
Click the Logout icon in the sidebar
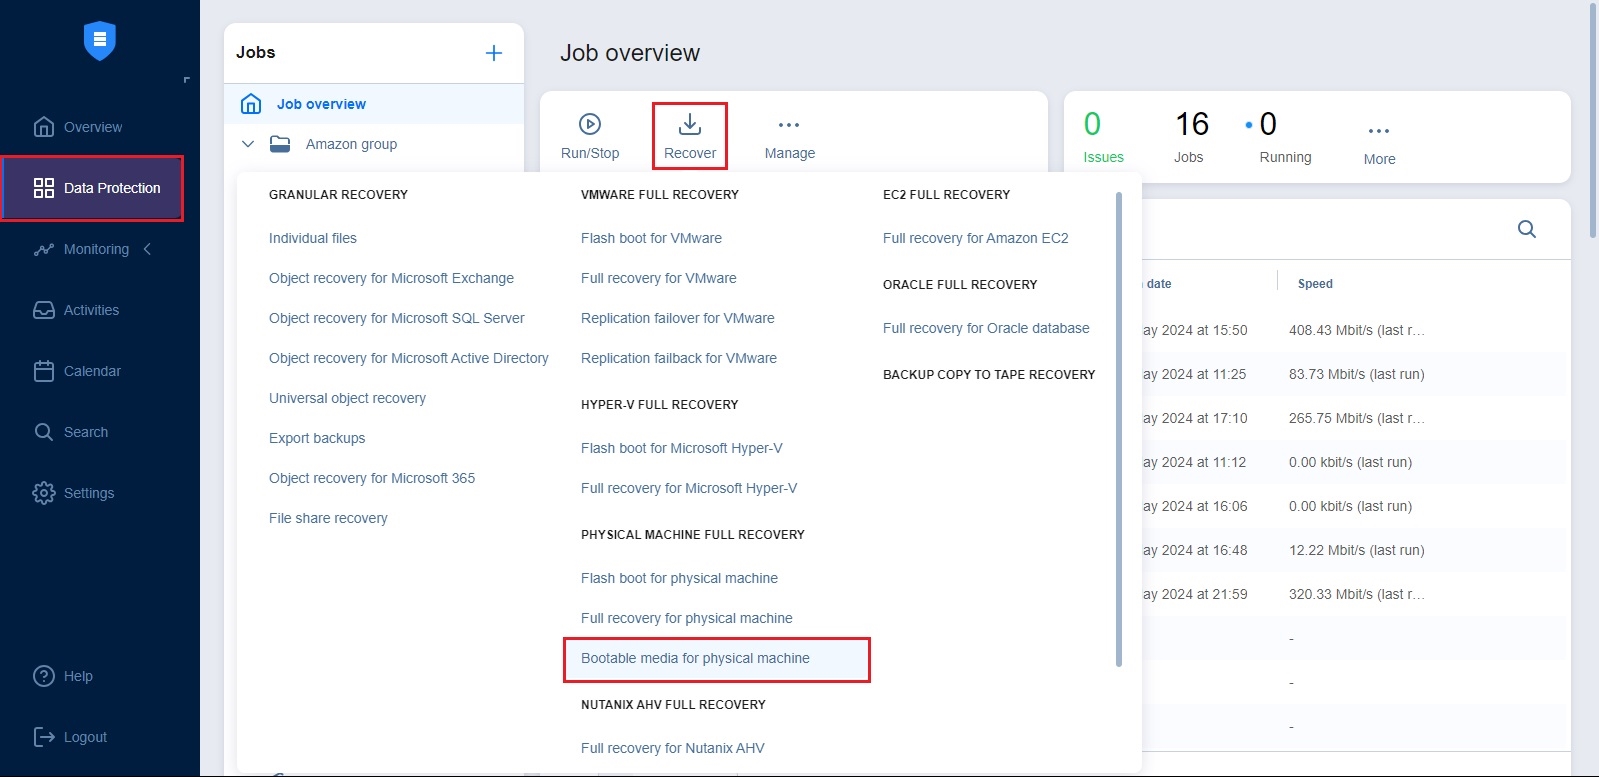point(45,737)
